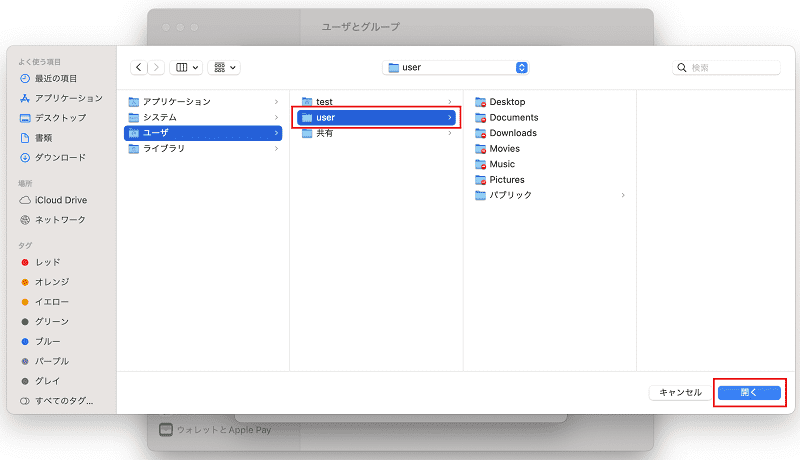
Task: Select the アプリケーション folder in first column
Action: coord(204,102)
